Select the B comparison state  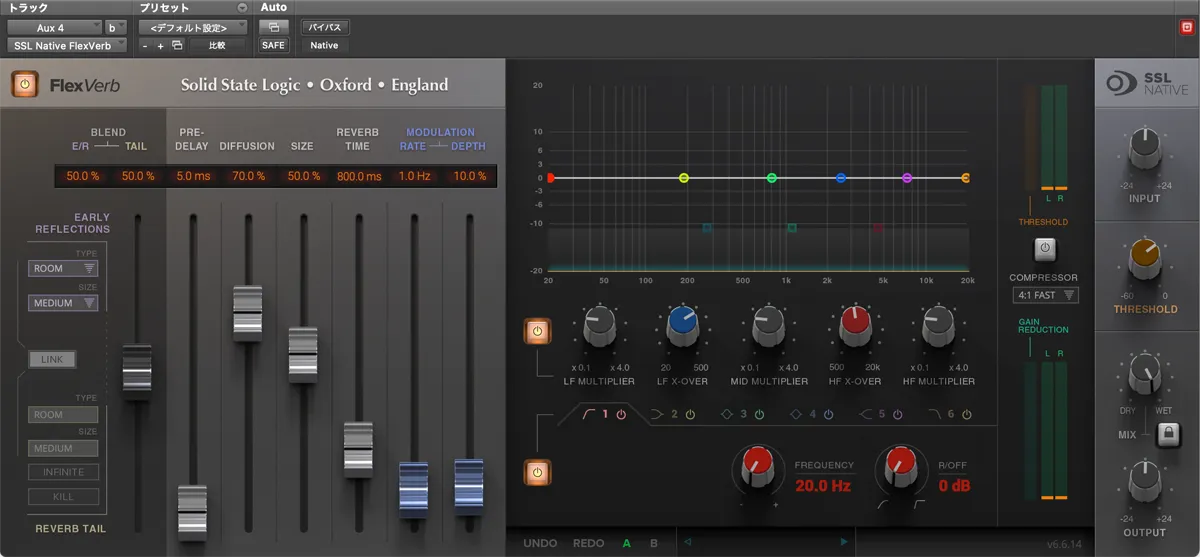tap(654, 543)
